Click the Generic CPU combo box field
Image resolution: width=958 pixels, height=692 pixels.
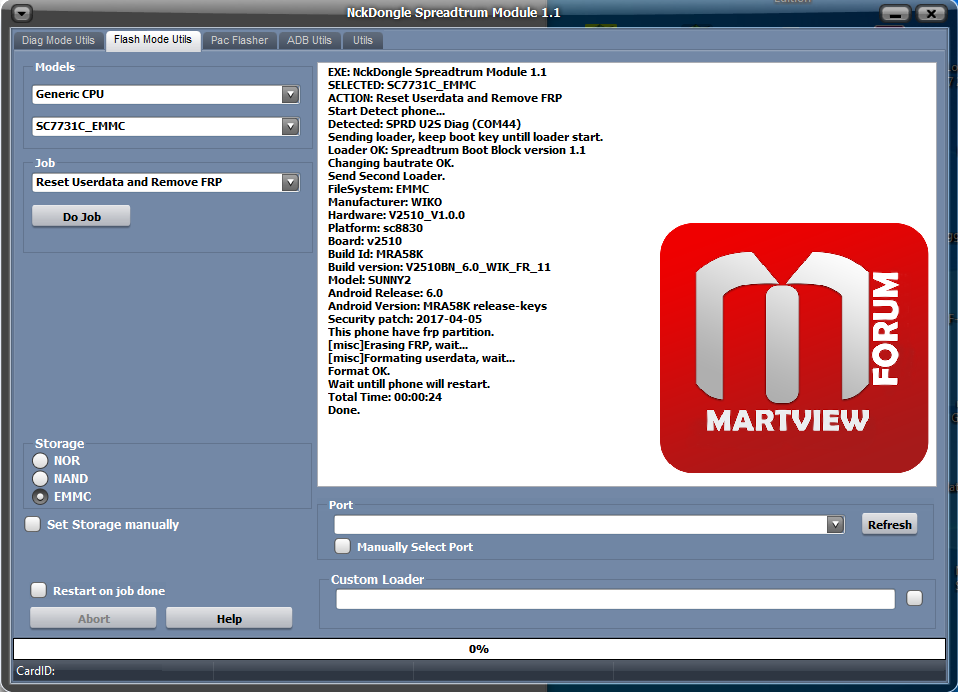(166, 94)
